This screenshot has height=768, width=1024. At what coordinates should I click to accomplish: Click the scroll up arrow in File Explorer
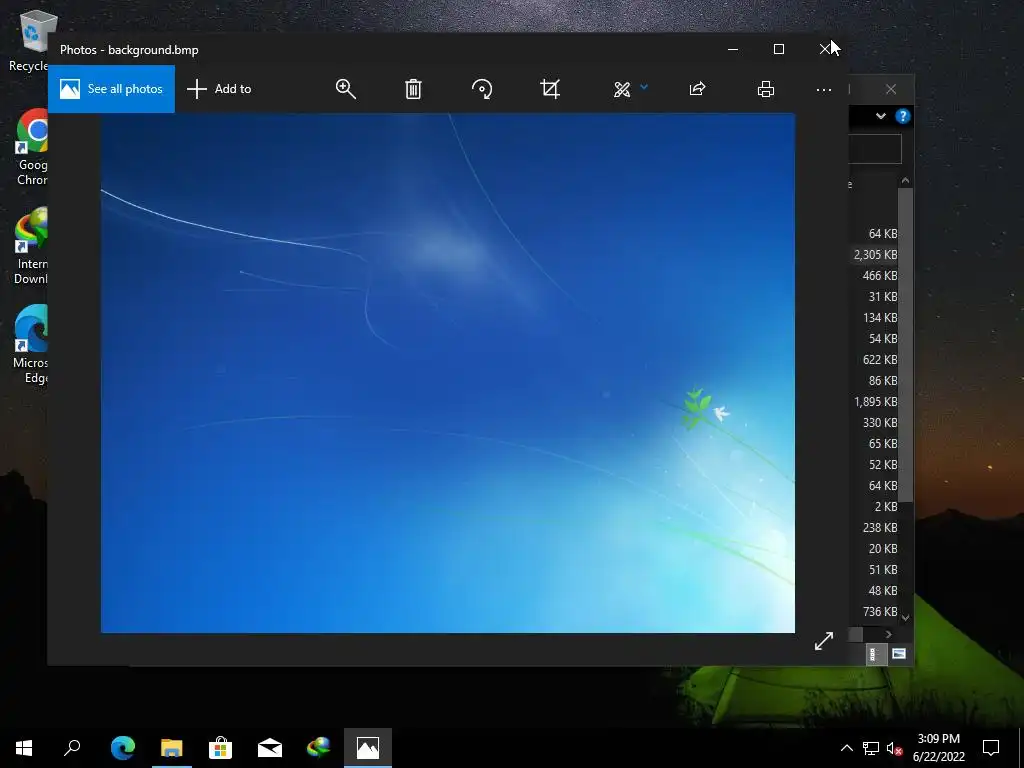[905, 180]
